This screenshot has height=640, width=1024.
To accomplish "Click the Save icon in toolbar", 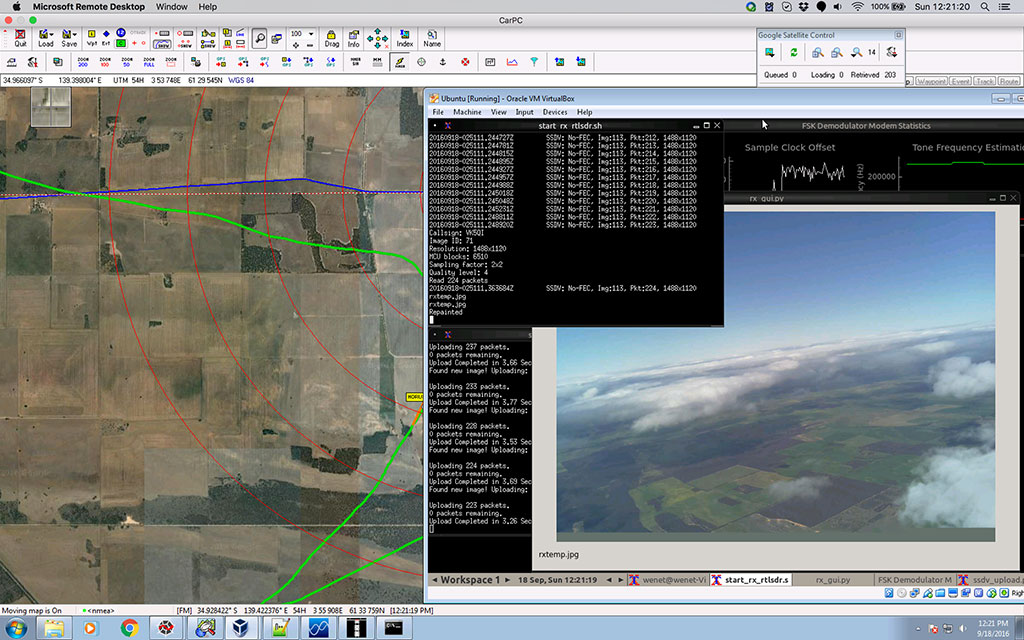I will (67, 39).
